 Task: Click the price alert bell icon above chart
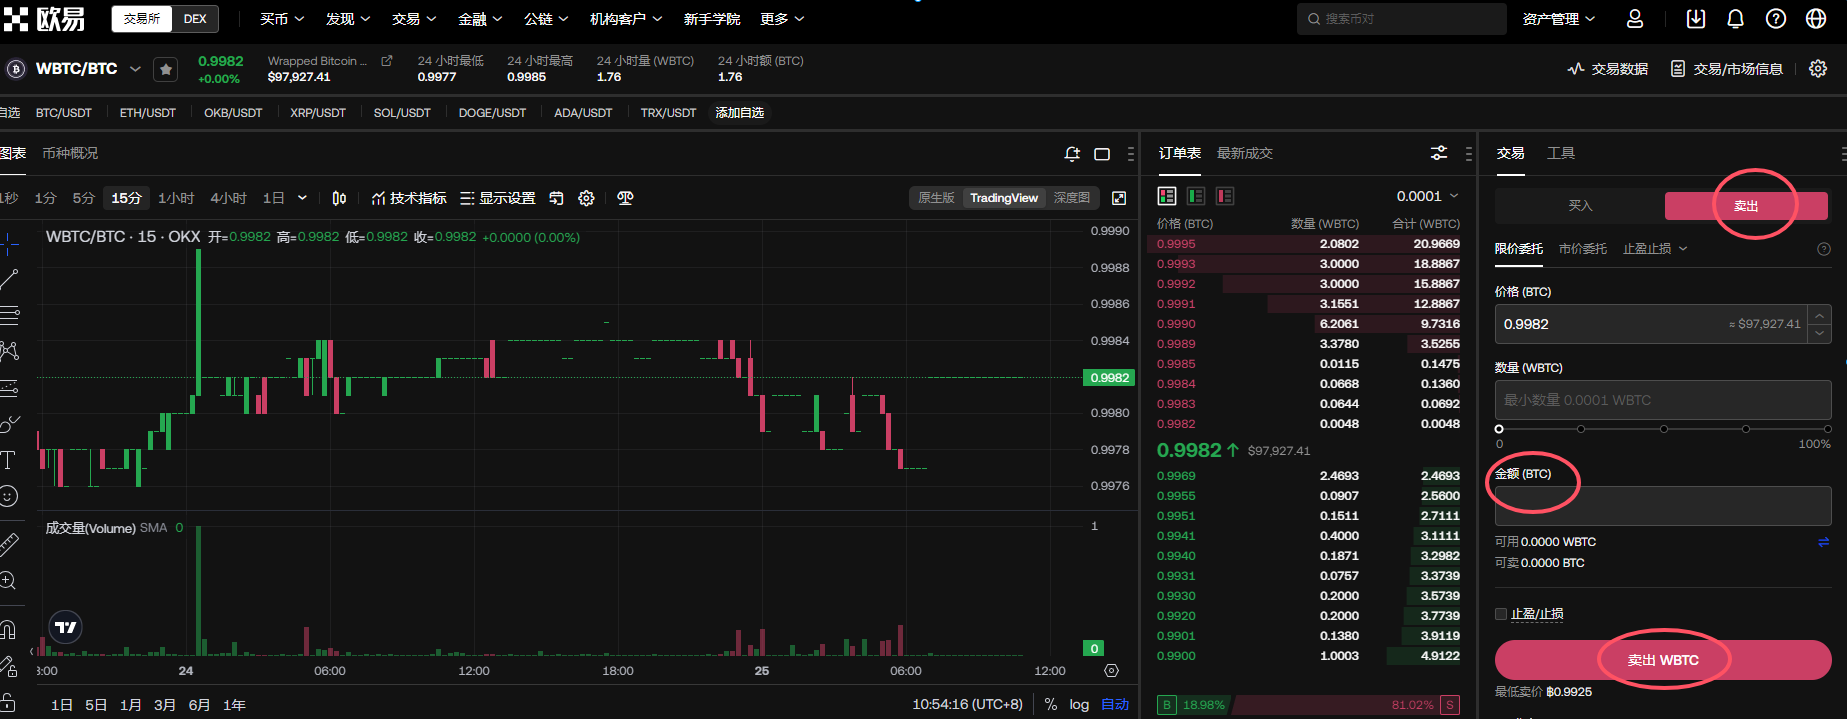click(x=1072, y=154)
